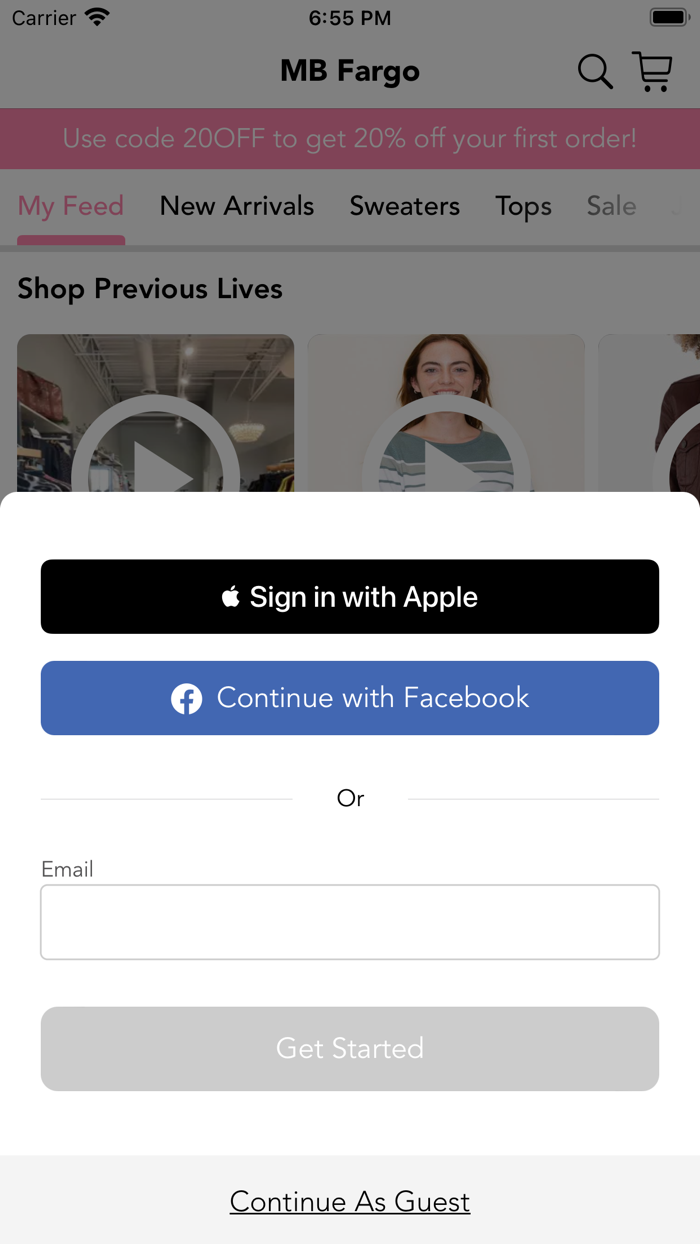Open the New Arrivals tab
Screen dimensions: 700x1244
[237, 206]
